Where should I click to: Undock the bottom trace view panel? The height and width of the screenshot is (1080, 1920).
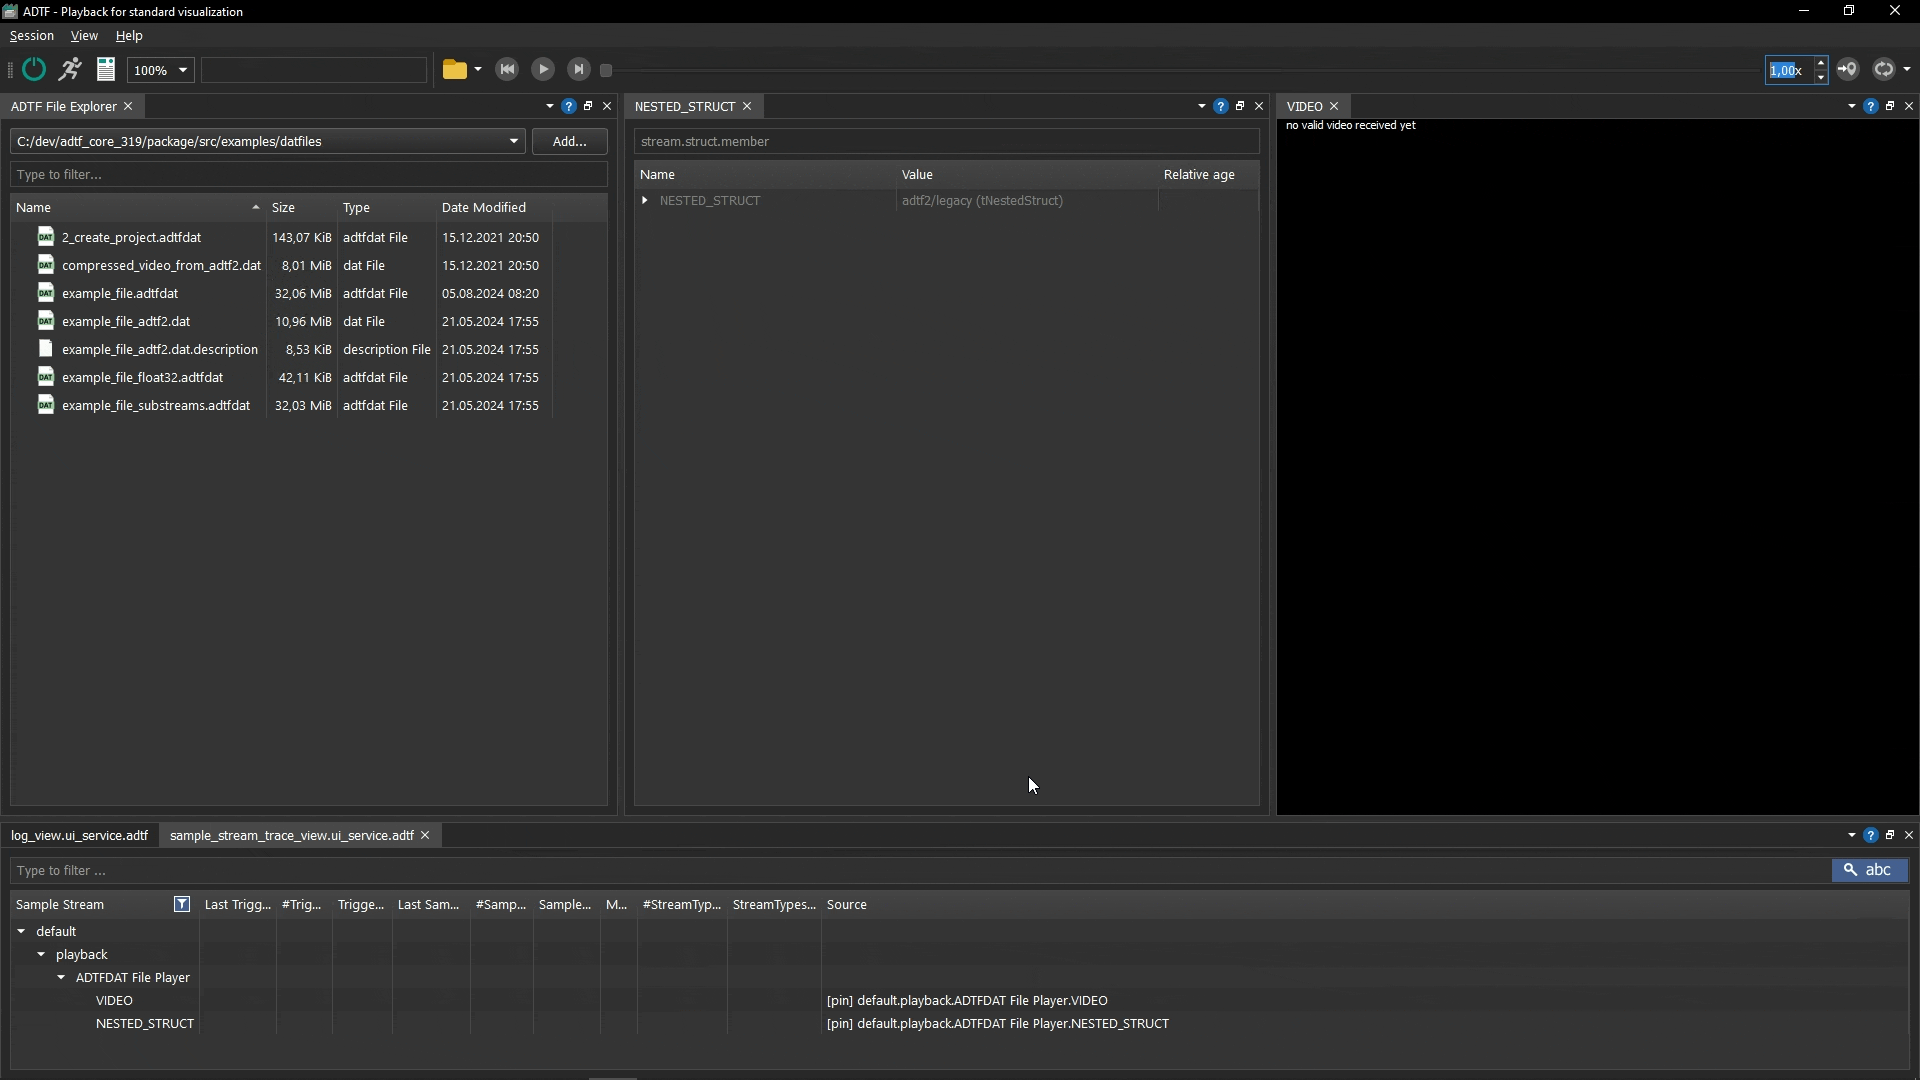tap(1890, 835)
